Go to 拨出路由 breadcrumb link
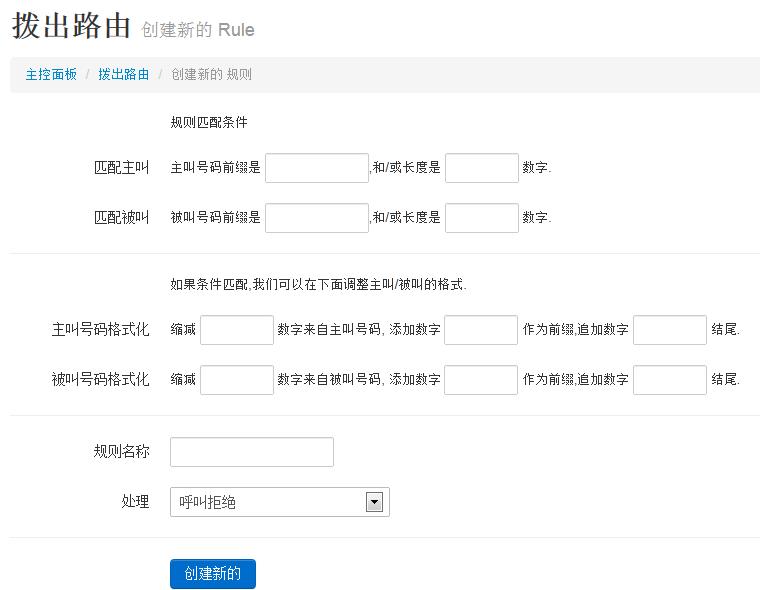760x590 pixels. [x=124, y=74]
